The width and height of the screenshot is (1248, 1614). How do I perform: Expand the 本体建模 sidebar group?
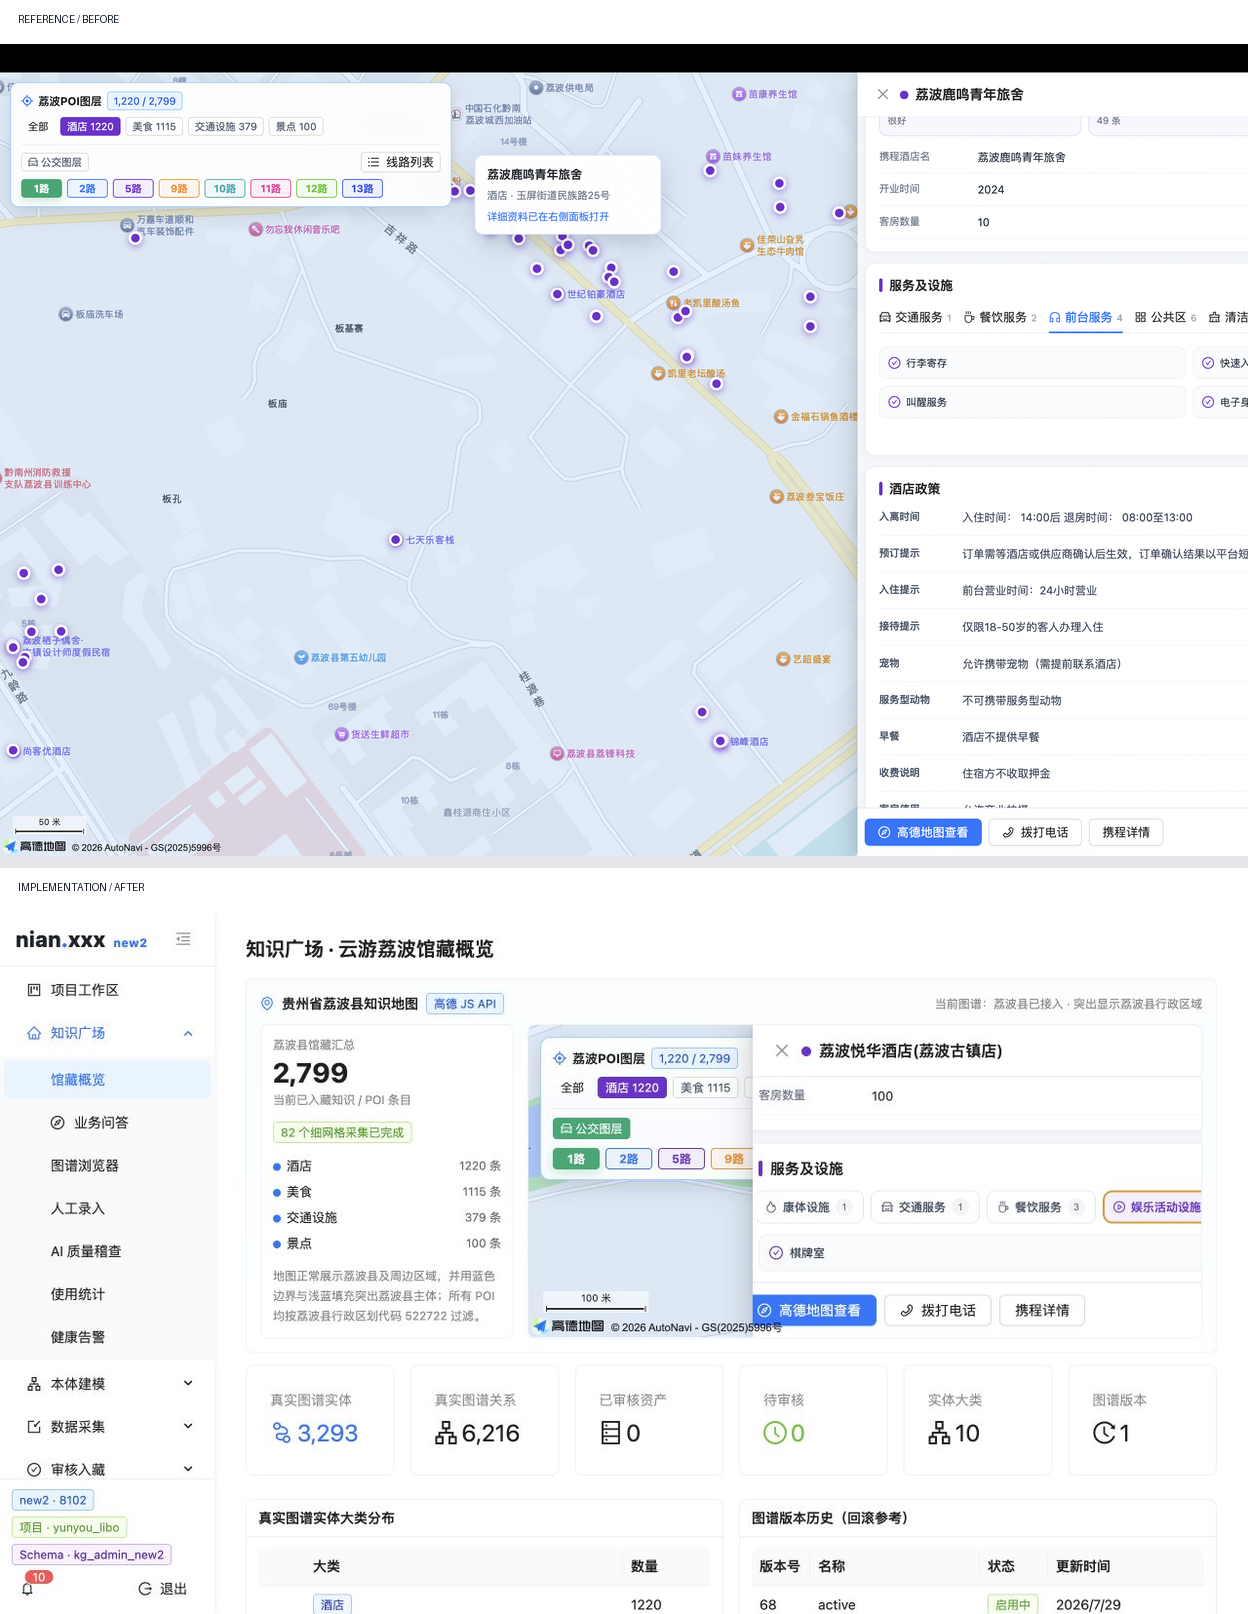pyautogui.click(x=188, y=1383)
